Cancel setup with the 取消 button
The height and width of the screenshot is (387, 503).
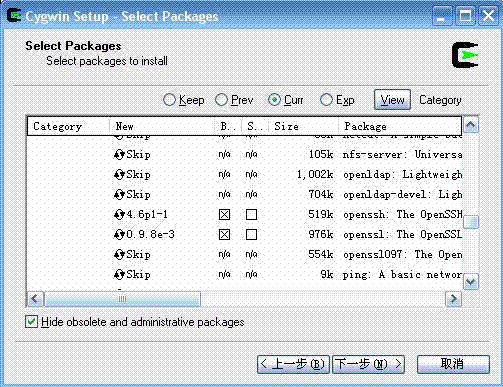coord(453,364)
